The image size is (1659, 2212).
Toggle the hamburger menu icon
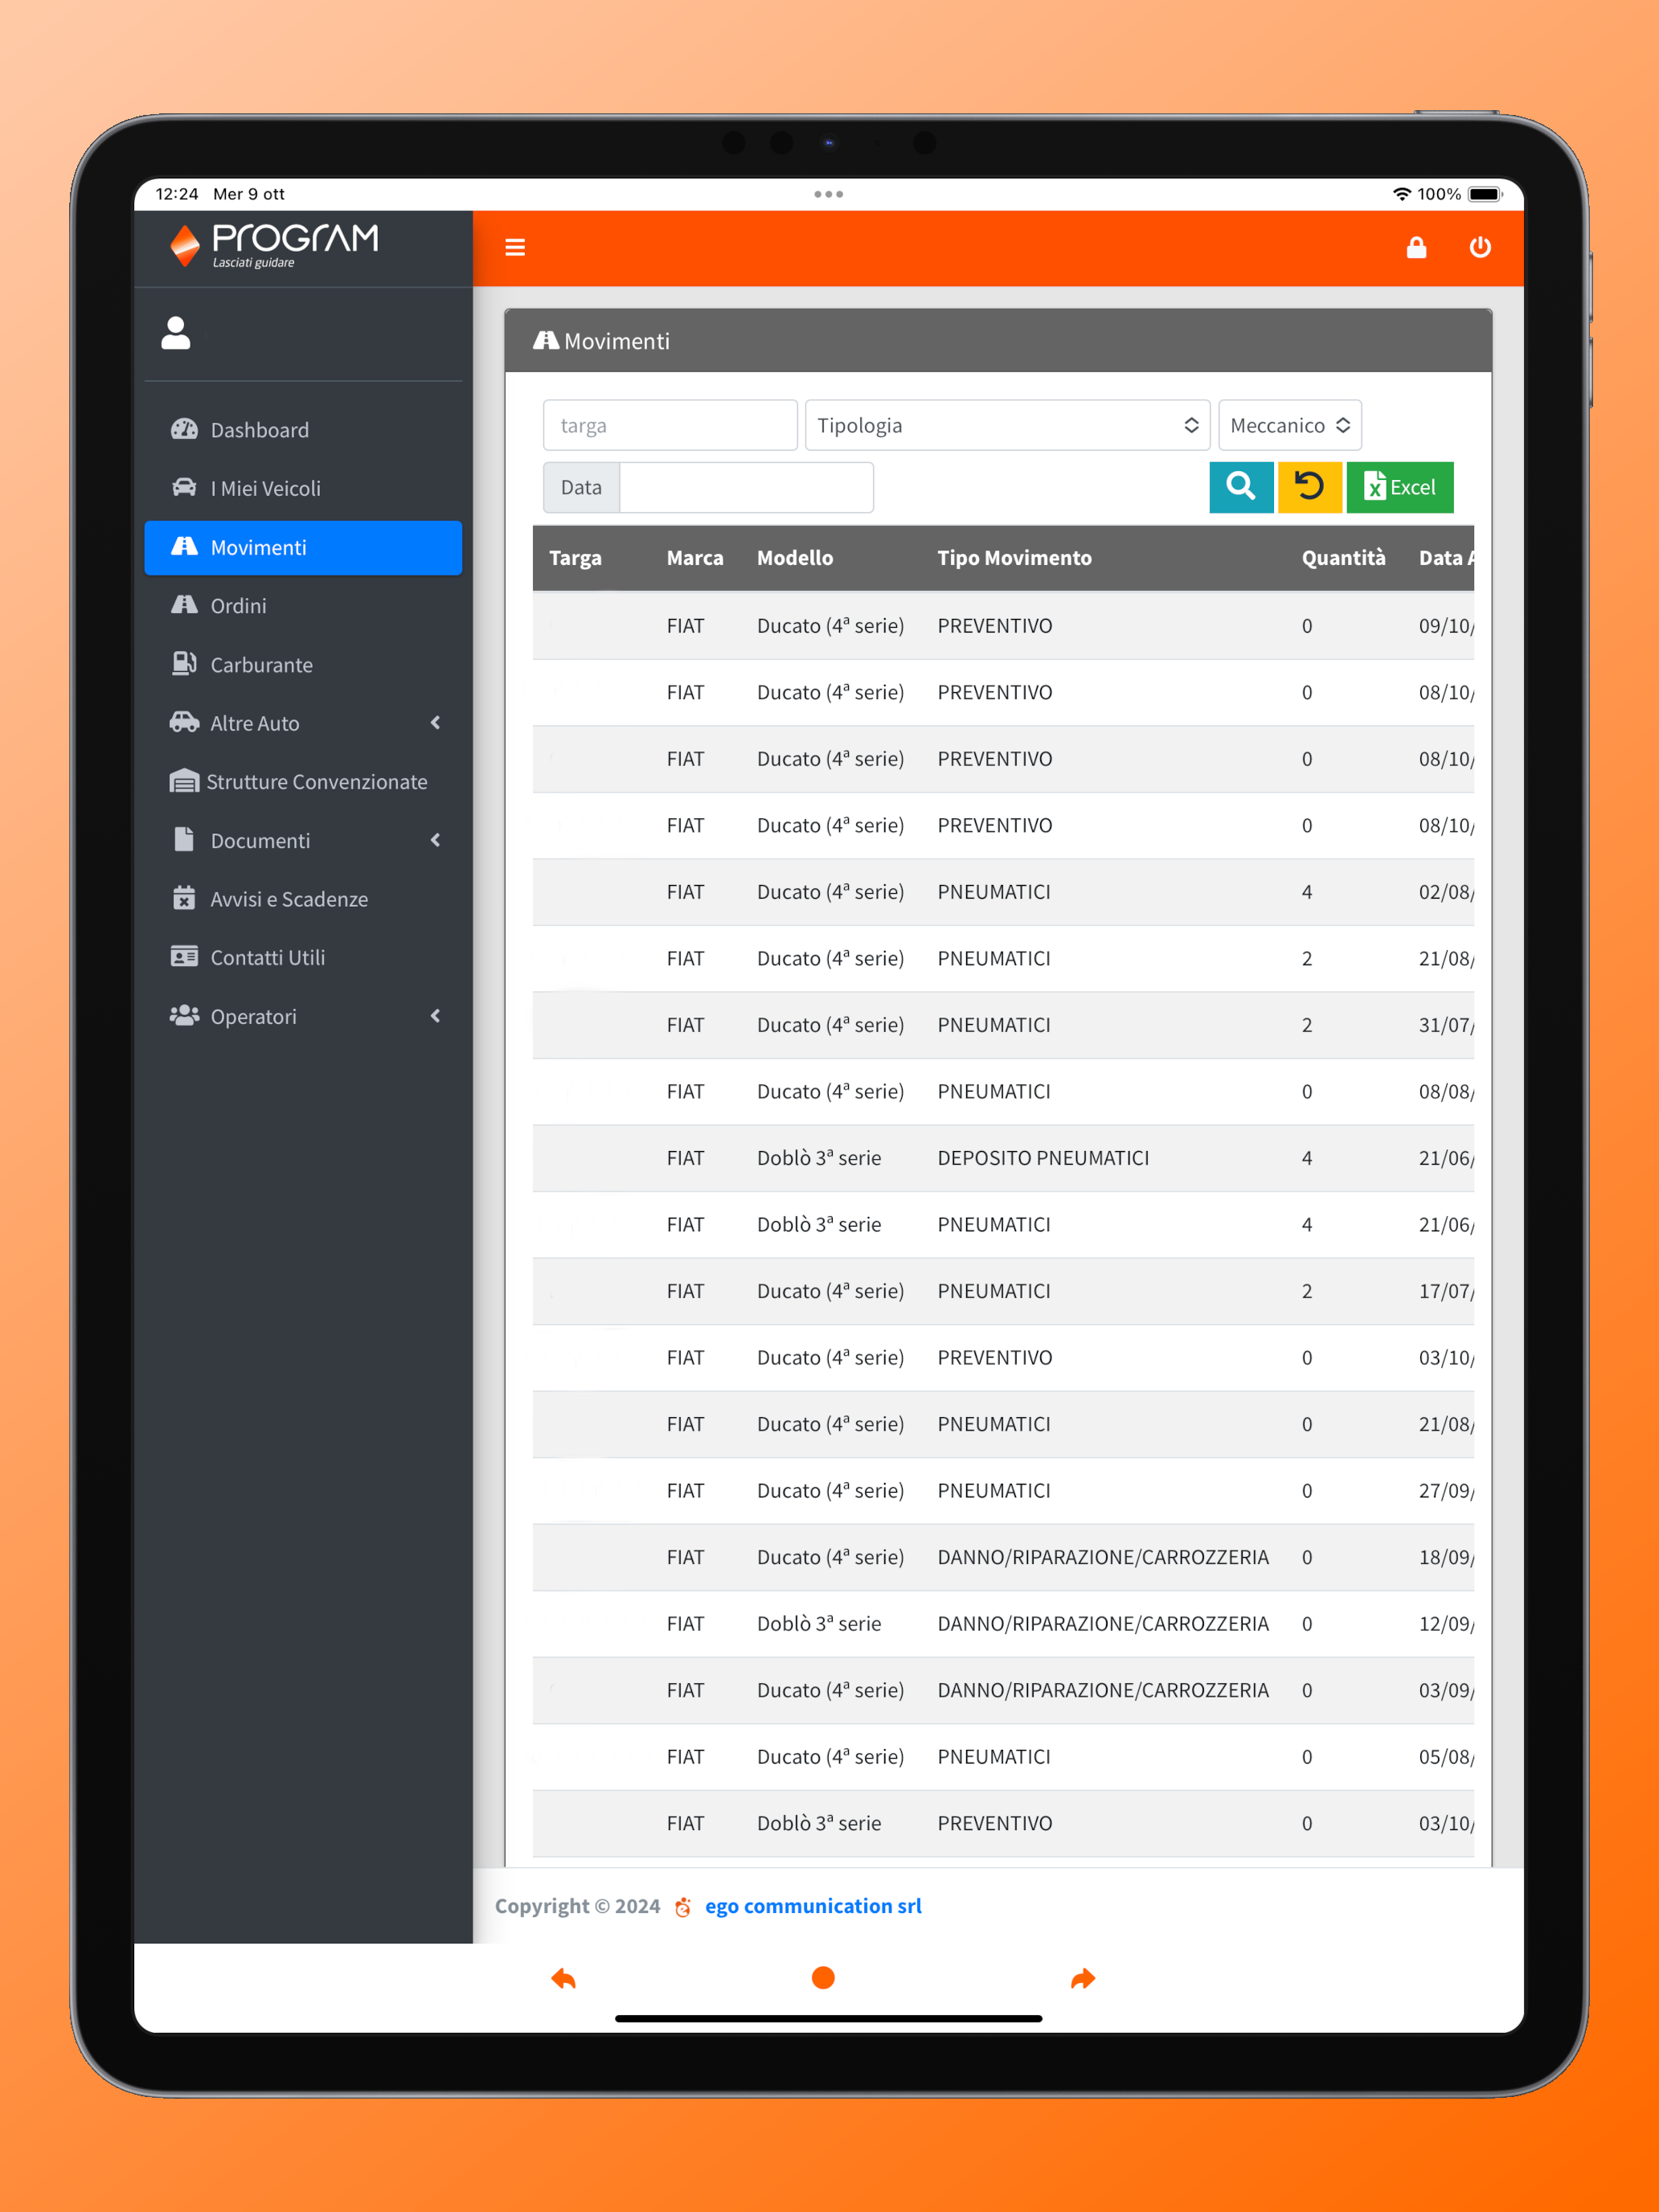515,247
